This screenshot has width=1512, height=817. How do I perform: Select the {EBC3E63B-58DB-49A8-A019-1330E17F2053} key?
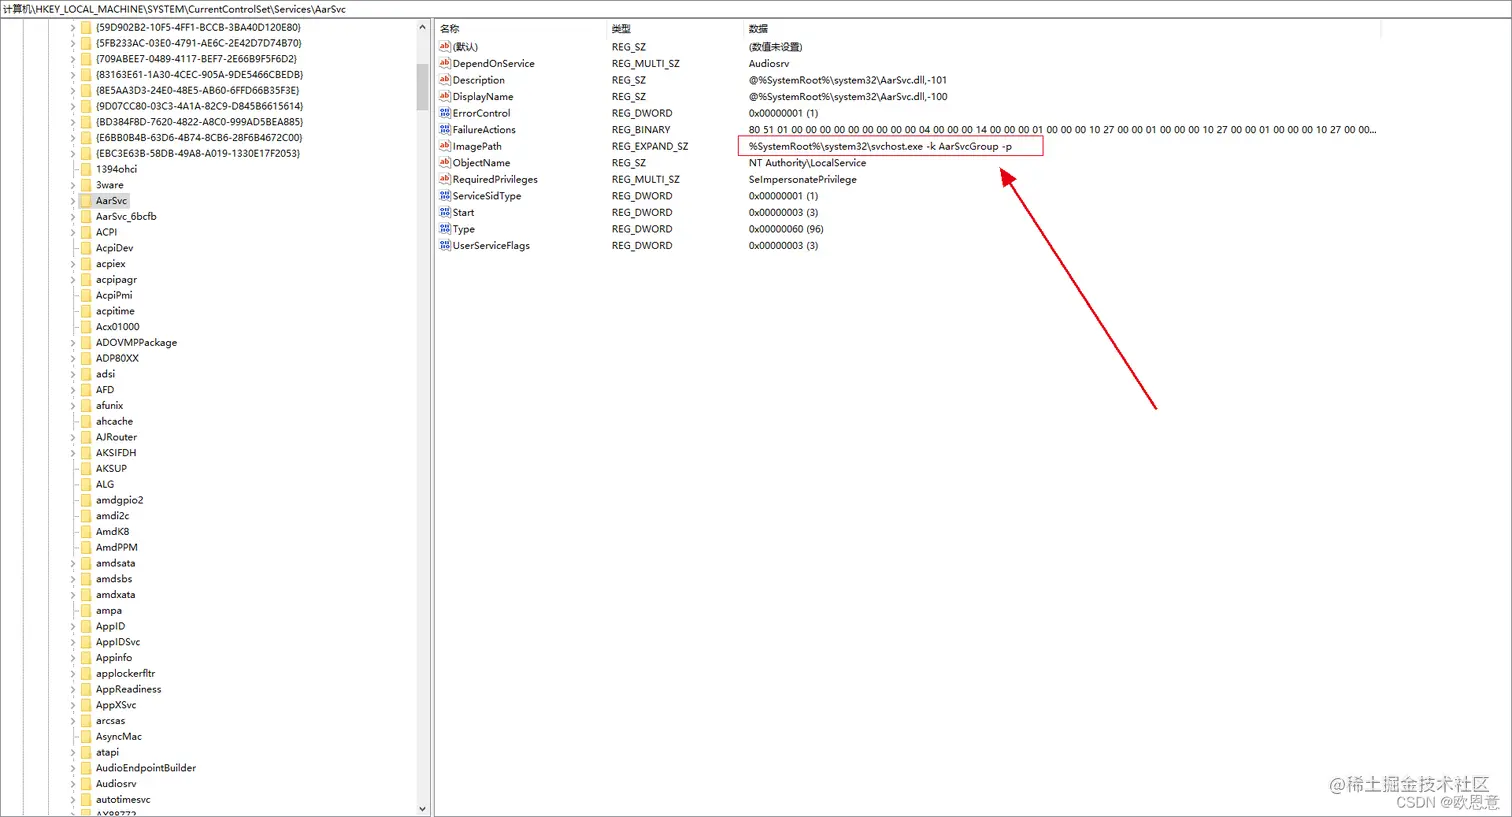(198, 153)
